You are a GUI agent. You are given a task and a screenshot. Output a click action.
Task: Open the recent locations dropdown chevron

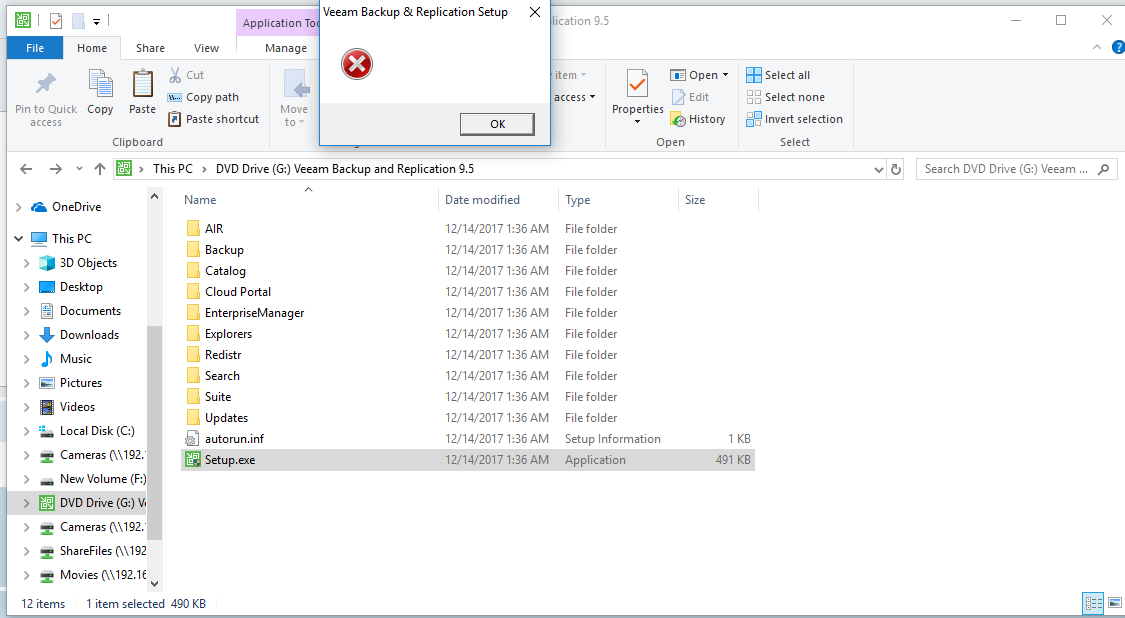[x=79, y=169]
